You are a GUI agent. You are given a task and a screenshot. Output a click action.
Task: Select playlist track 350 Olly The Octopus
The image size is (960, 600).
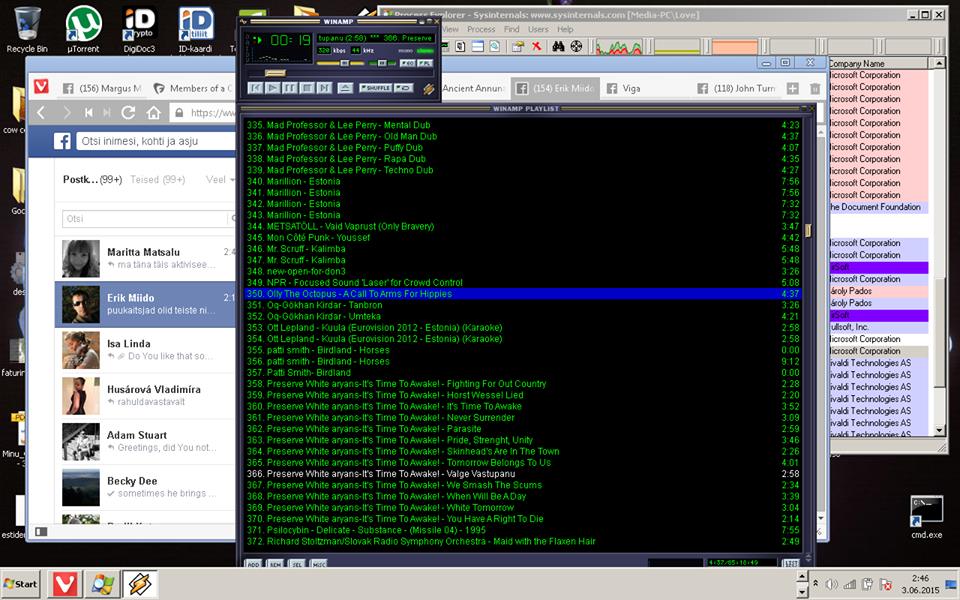point(522,294)
